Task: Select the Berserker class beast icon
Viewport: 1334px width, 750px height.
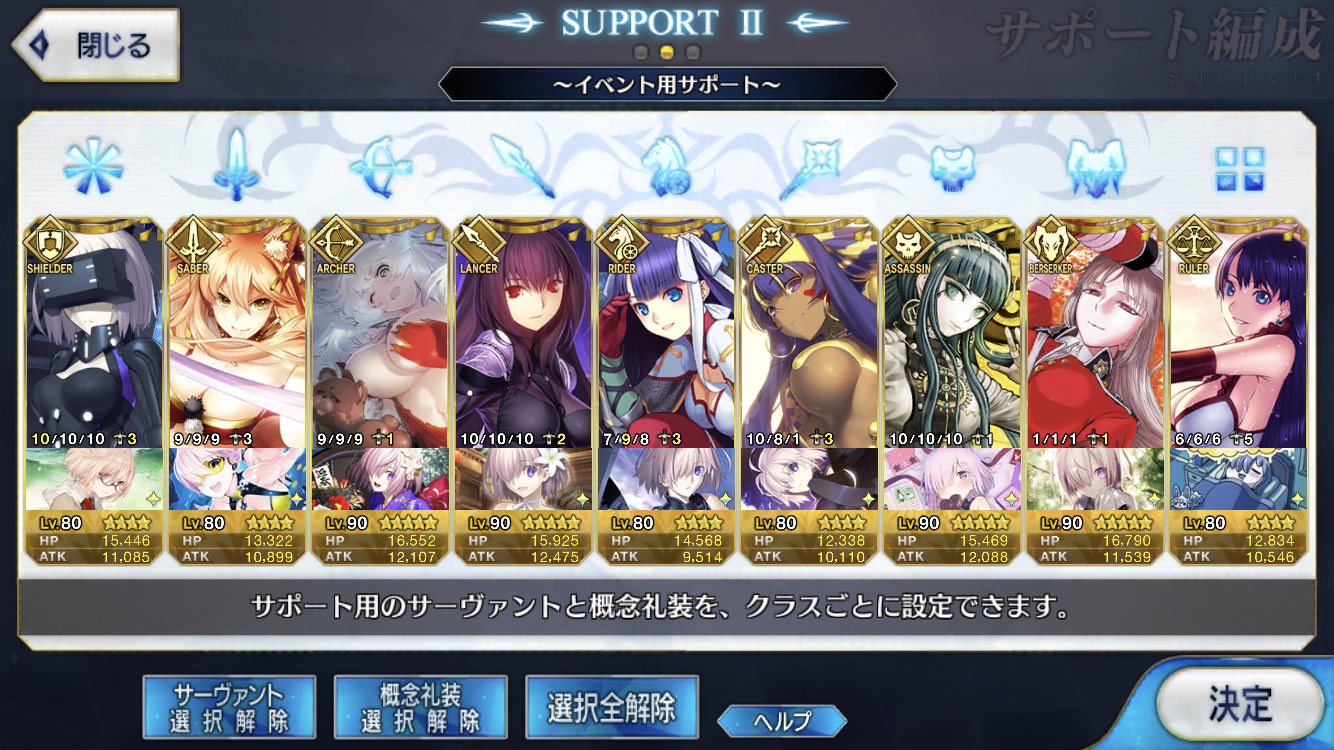Action: pos(1097,166)
